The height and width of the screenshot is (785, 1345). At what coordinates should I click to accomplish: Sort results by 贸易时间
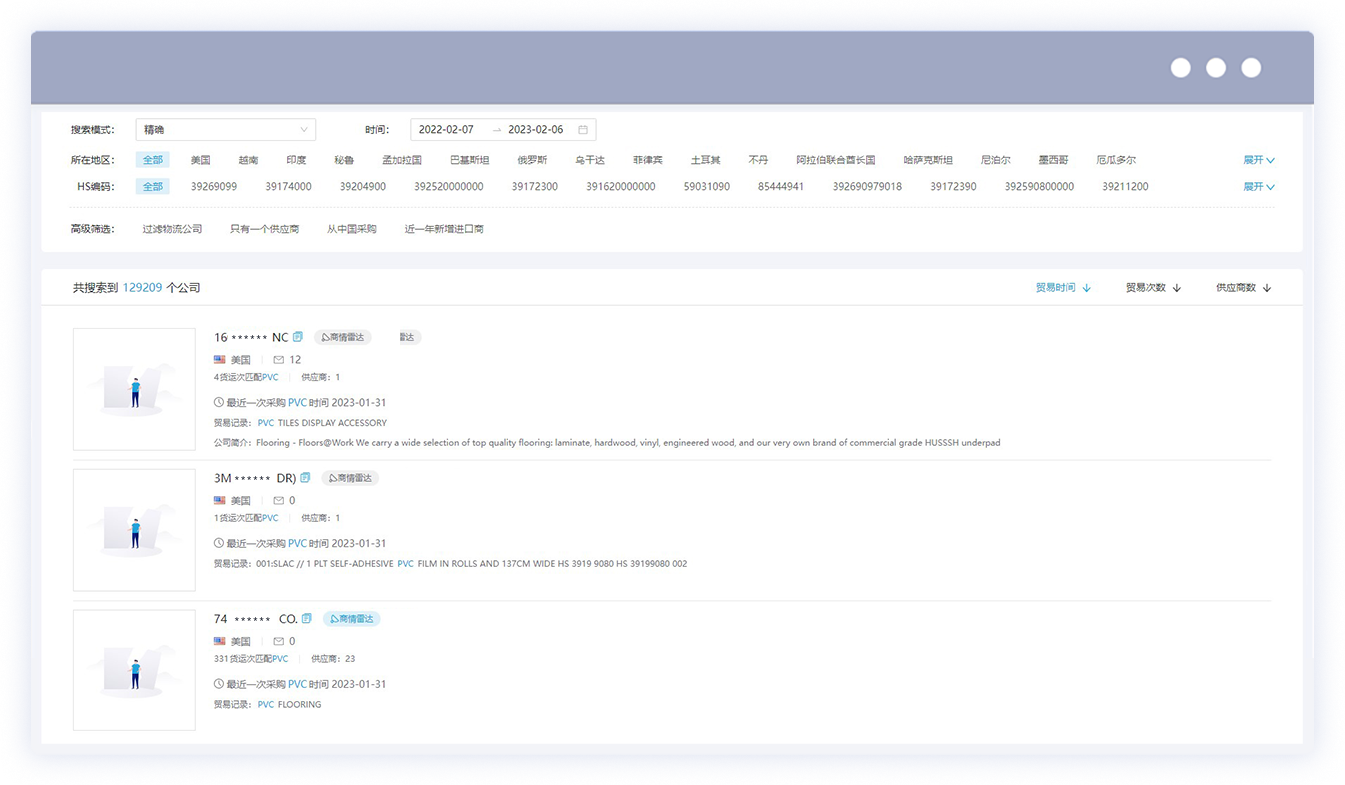point(1063,287)
